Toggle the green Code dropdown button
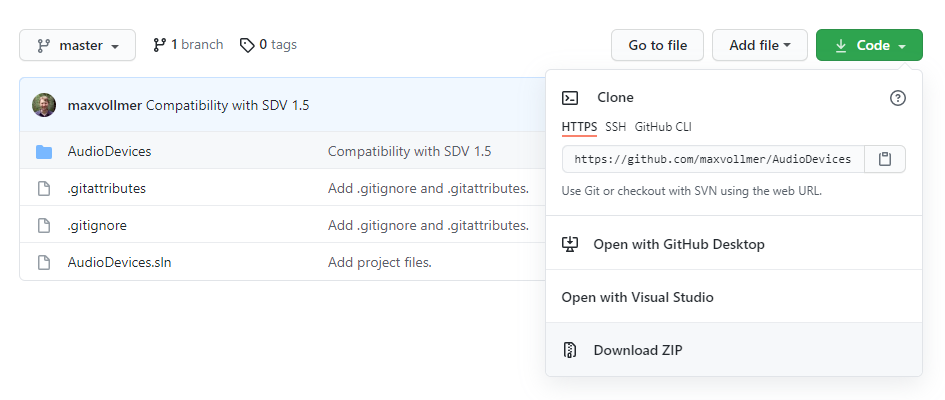Screen dimensions: 945x400 [x=869, y=45]
